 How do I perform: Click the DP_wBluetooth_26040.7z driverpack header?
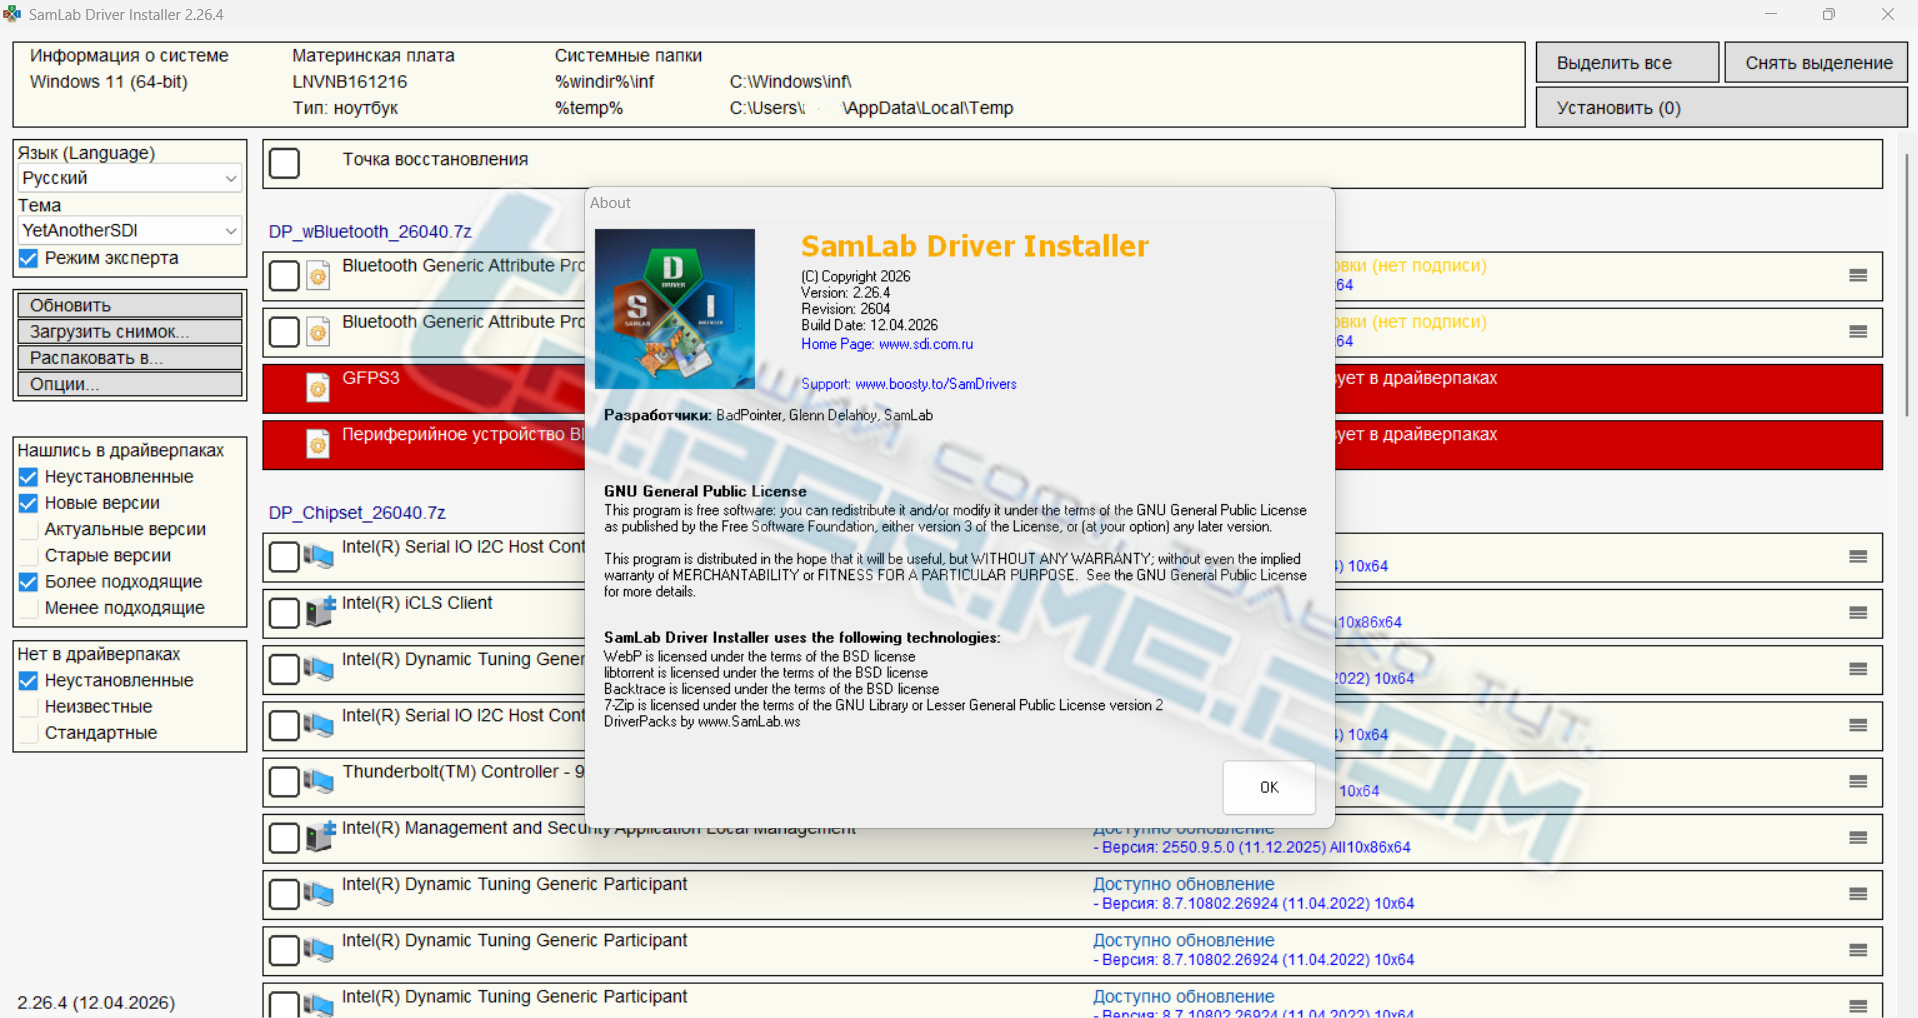pyautogui.click(x=370, y=232)
